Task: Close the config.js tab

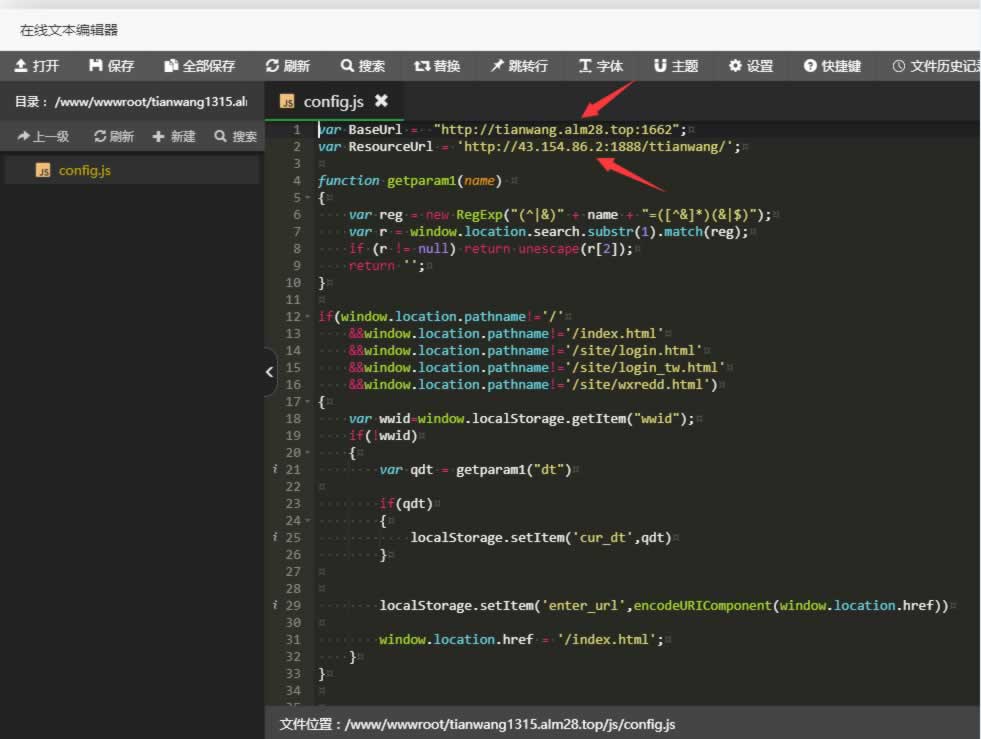Action: click(x=381, y=101)
